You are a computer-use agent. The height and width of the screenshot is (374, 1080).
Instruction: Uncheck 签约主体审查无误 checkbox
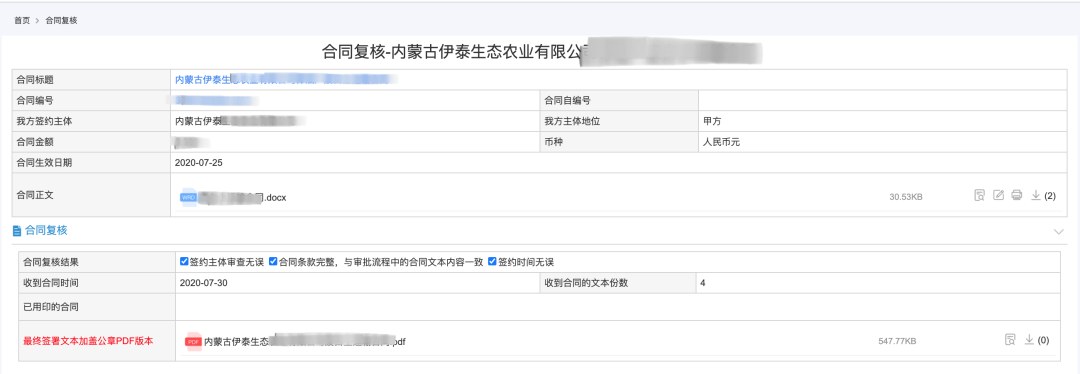(184, 262)
